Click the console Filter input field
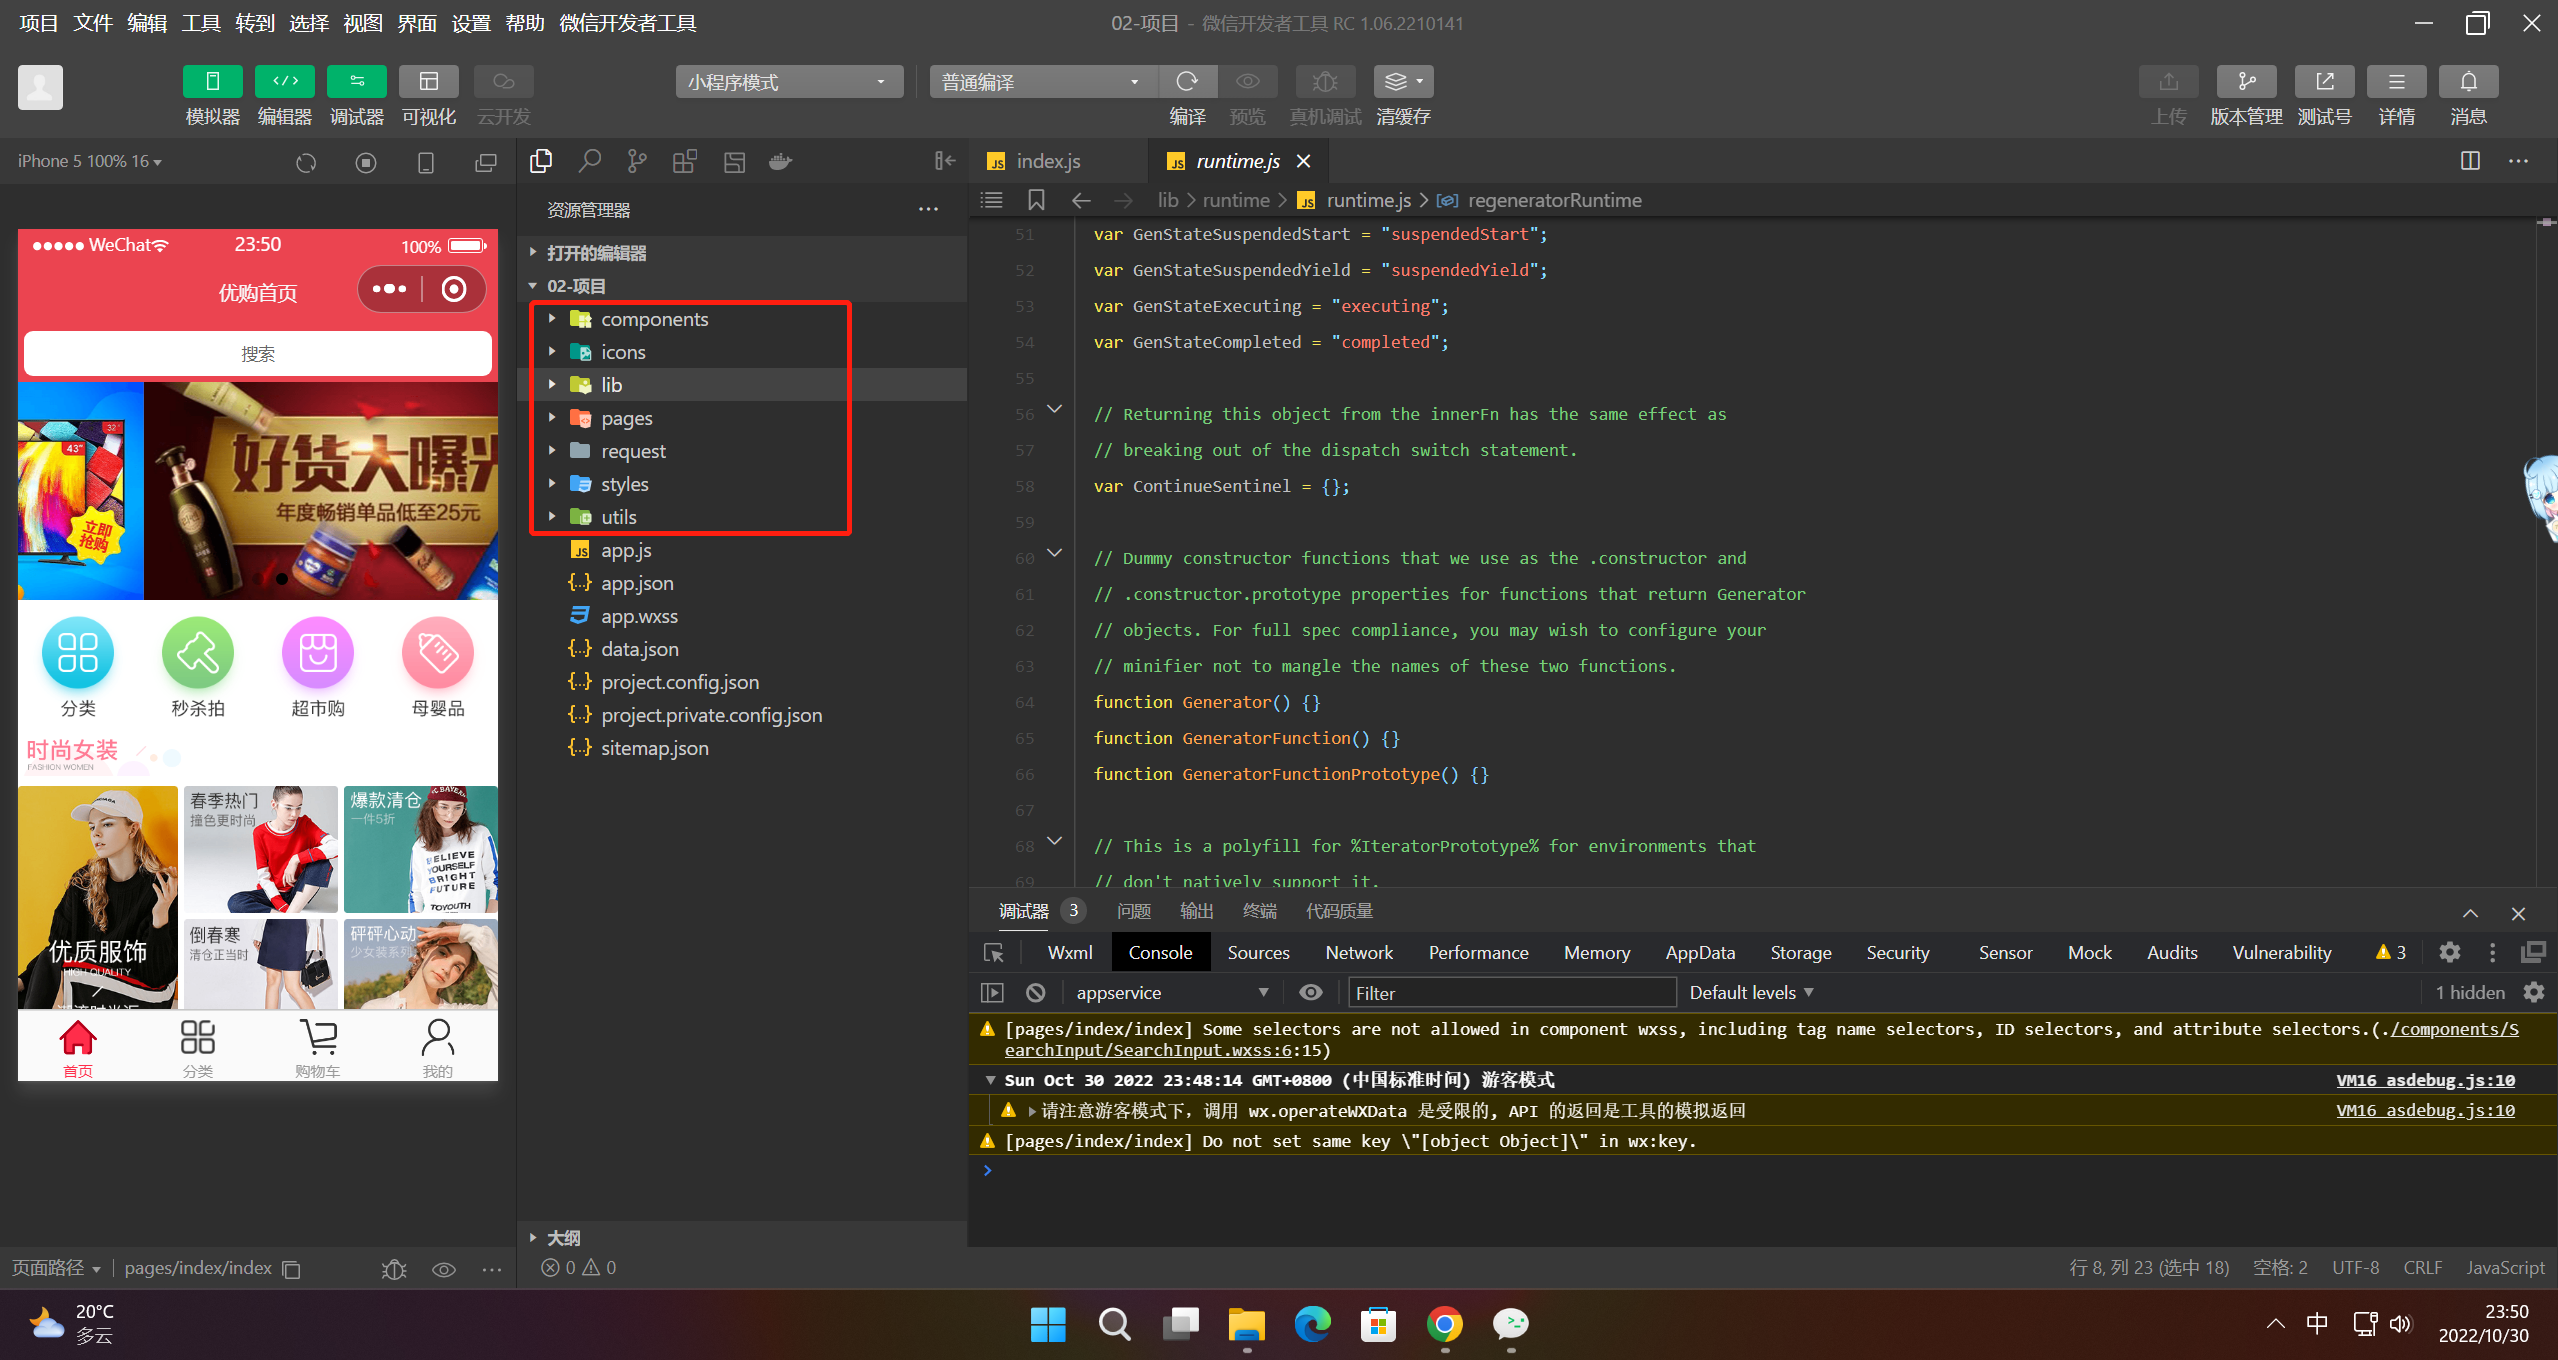Screen dimensions: 2558x1360 point(1510,992)
